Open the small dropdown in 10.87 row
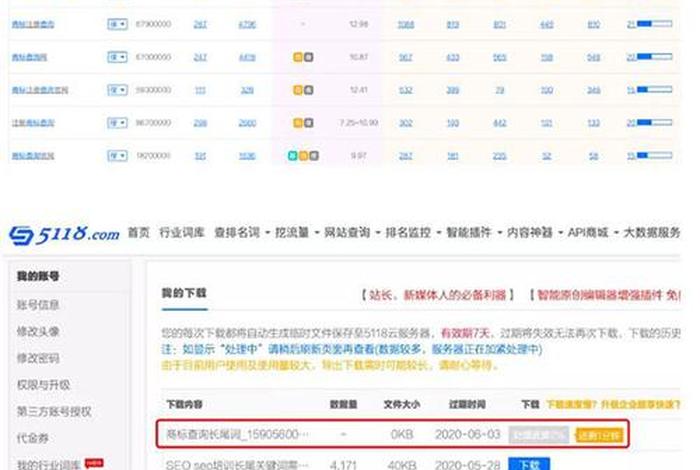The image size is (700, 470). tap(117, 57)
